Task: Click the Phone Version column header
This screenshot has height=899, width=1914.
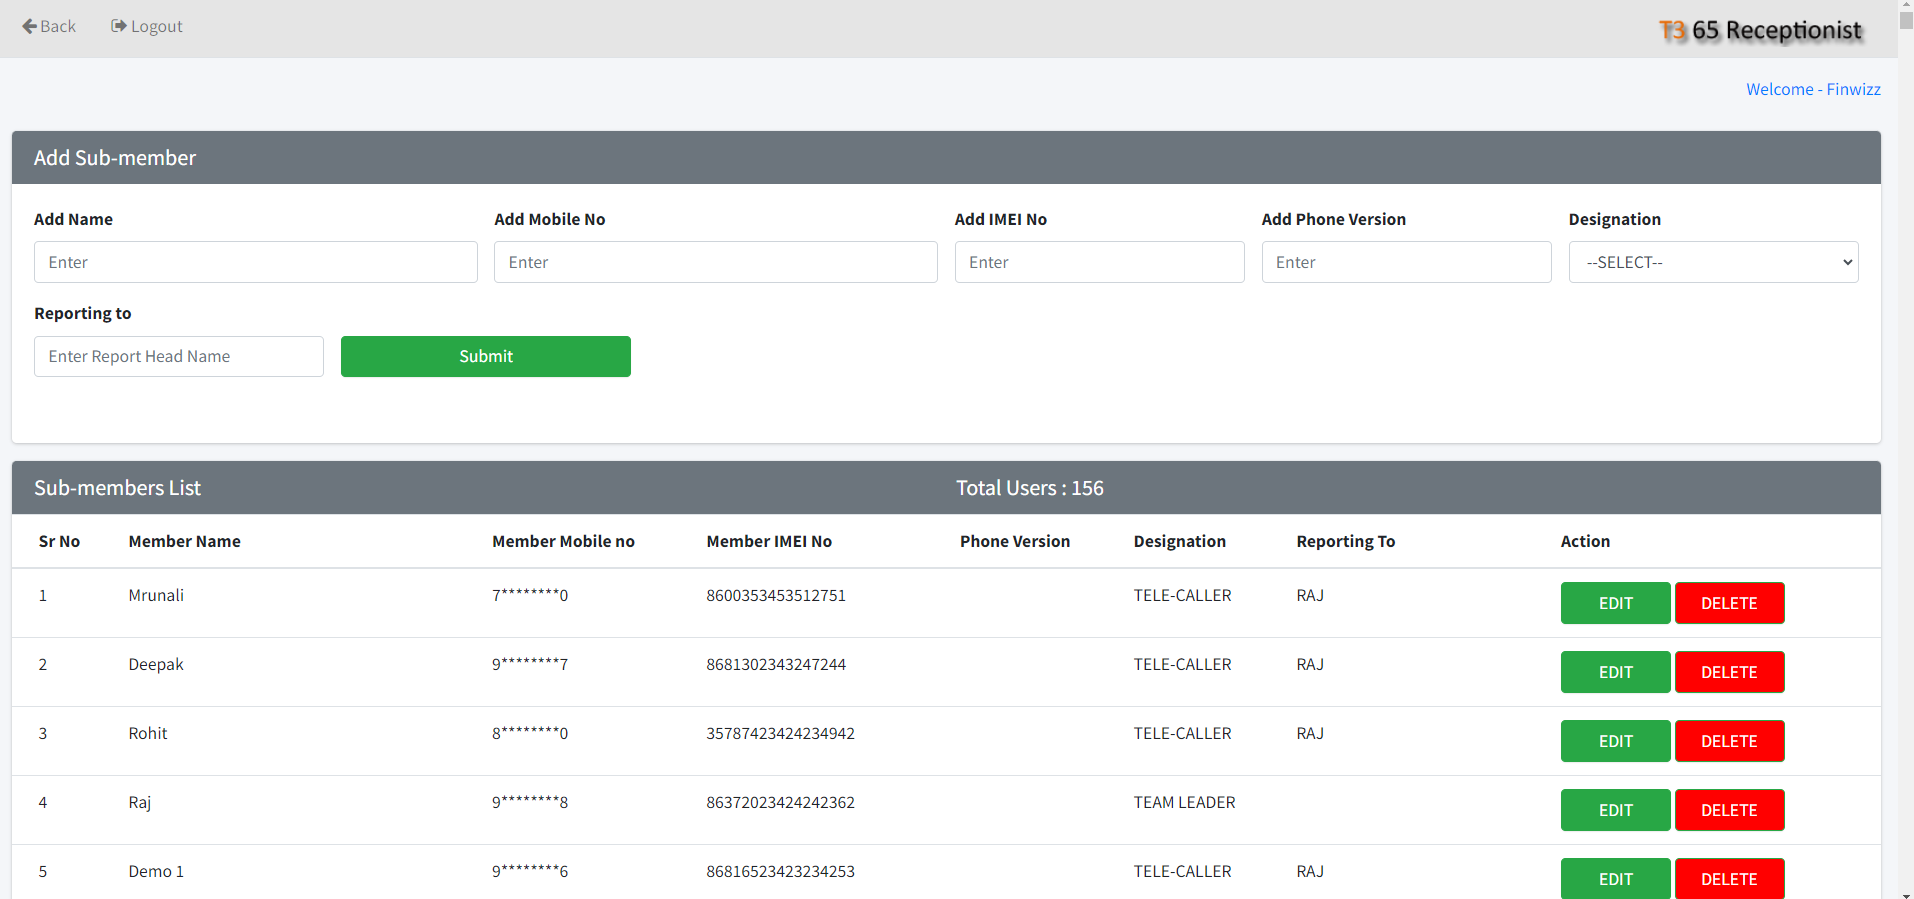Action: (1015, 541)
